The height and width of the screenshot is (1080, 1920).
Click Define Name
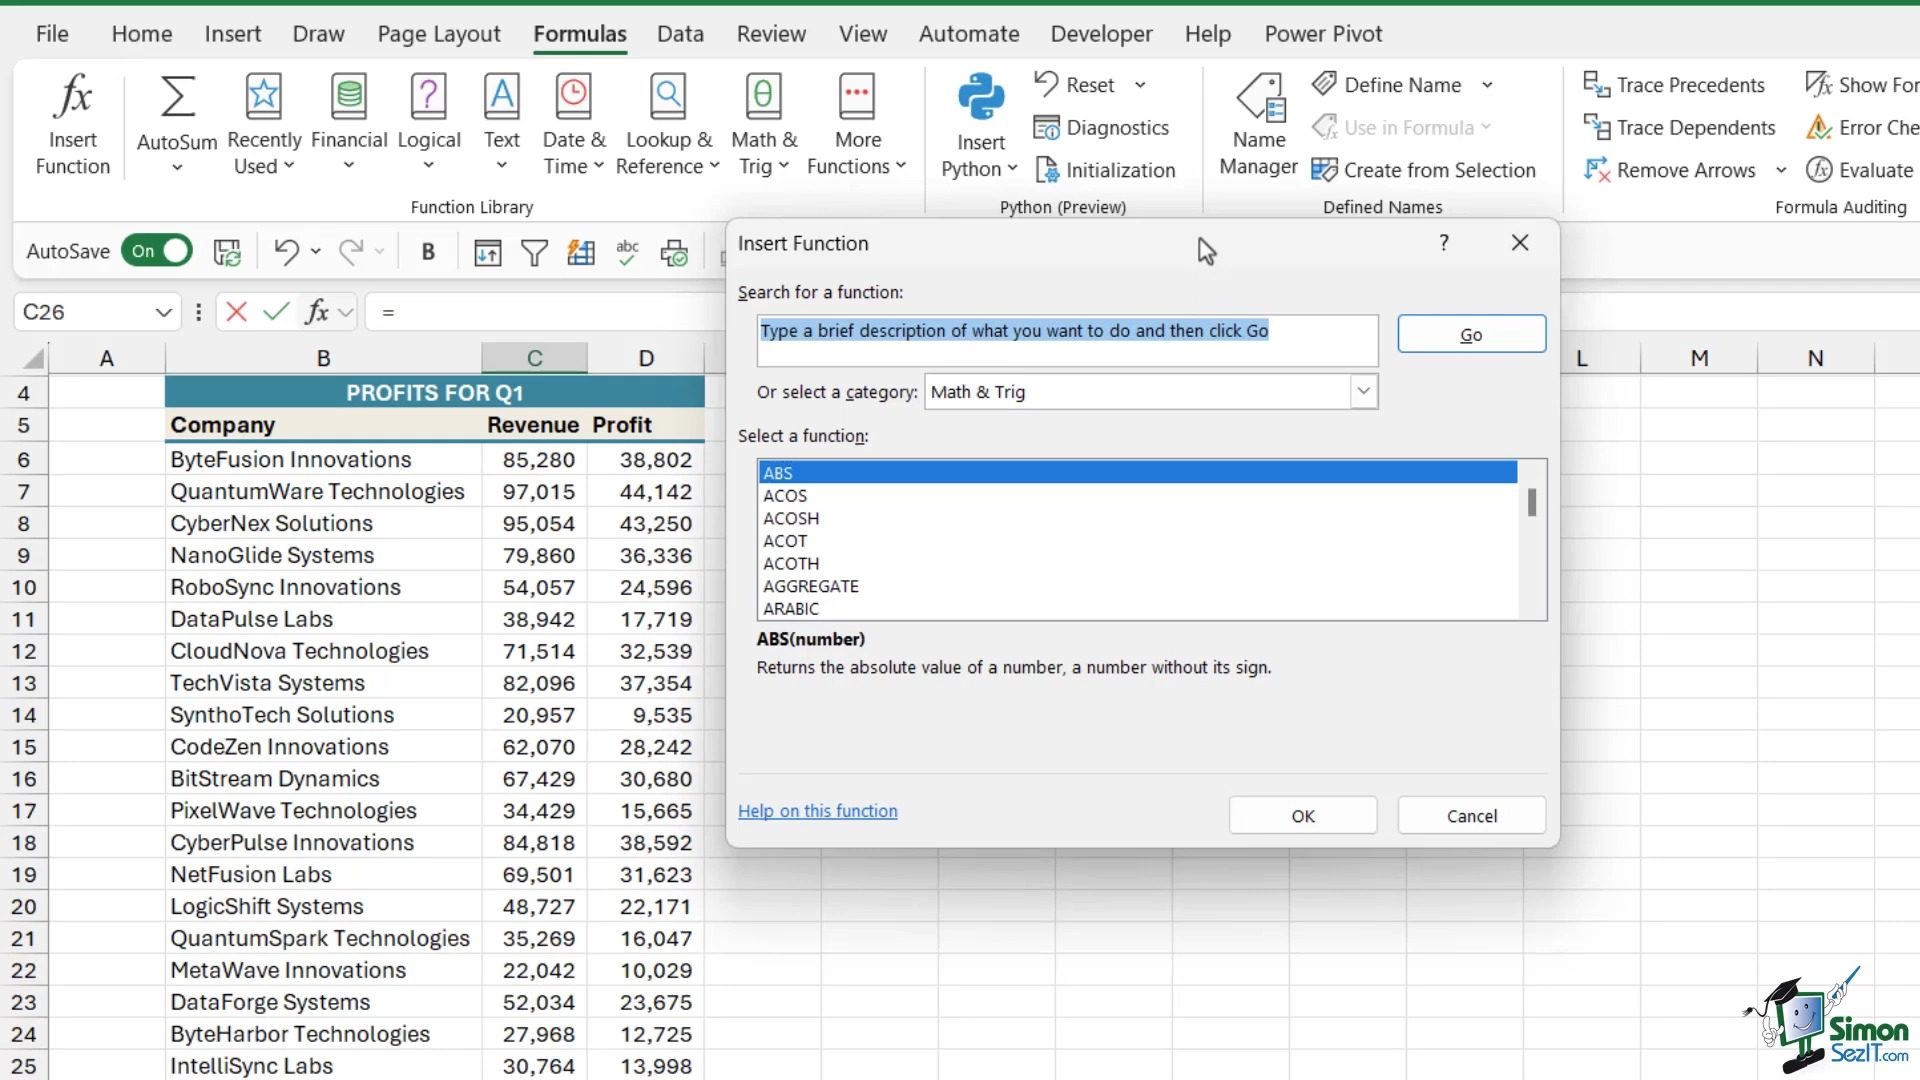click(1387, 85)
